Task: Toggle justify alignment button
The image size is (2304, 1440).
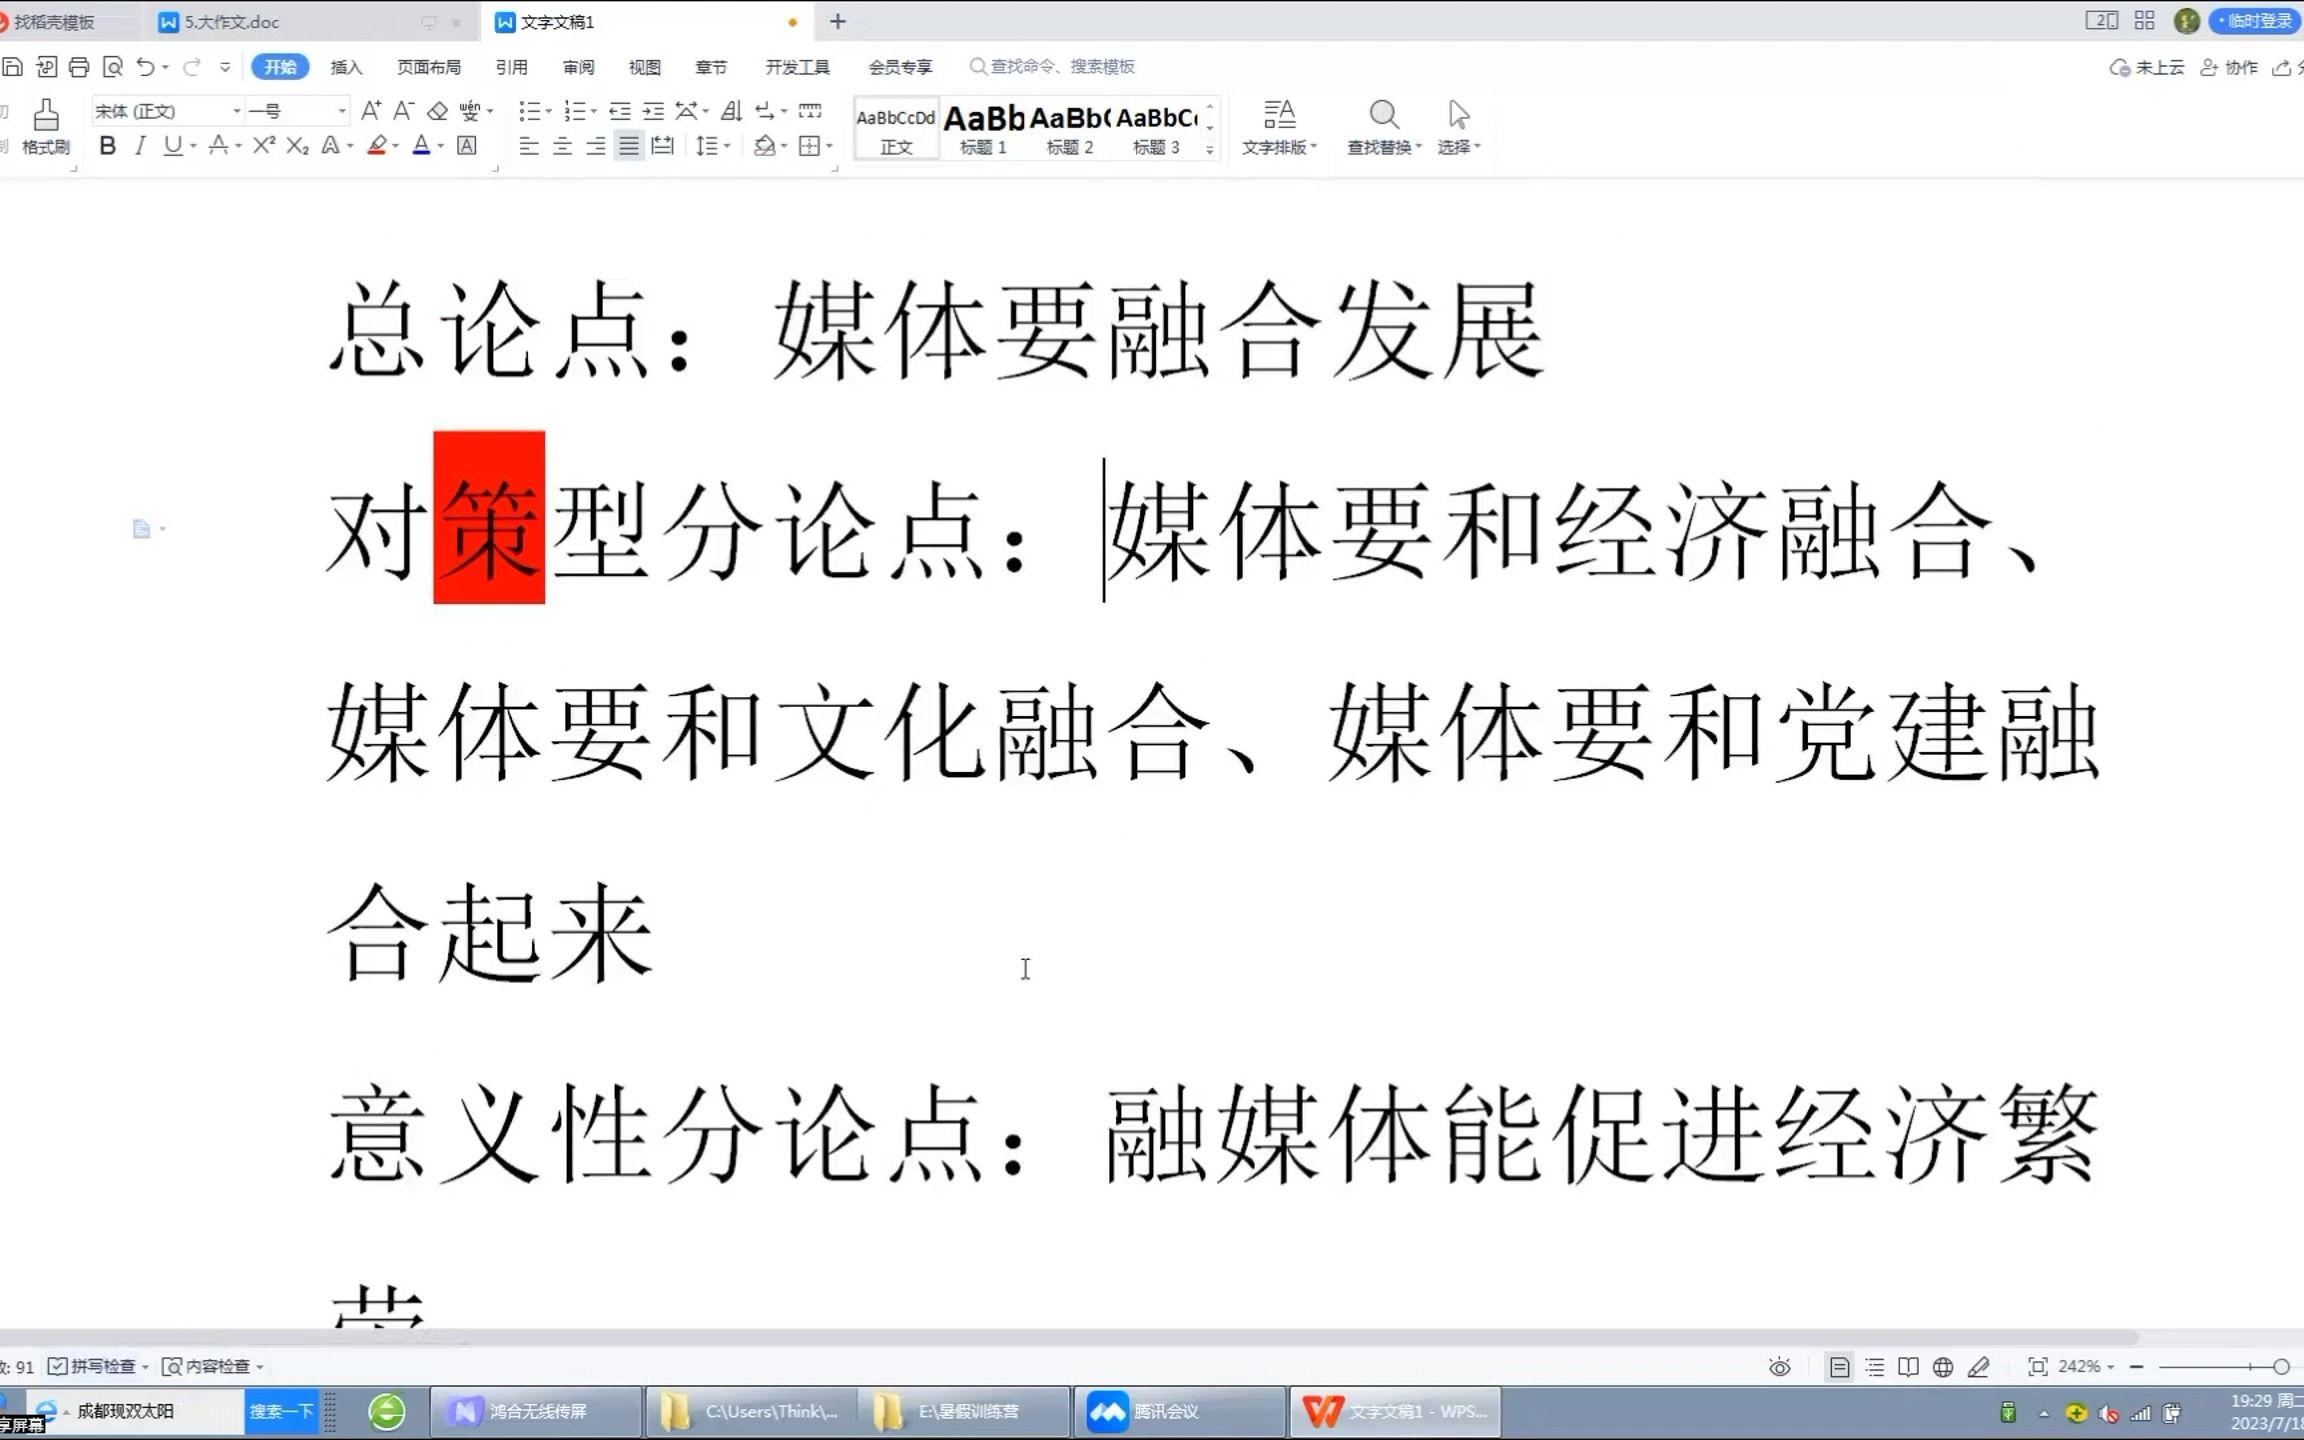Action: pyautogui.click(x=629, y=146)
